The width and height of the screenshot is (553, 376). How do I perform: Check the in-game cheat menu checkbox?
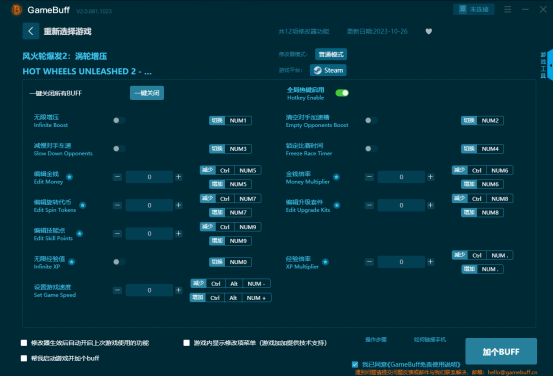187,343
